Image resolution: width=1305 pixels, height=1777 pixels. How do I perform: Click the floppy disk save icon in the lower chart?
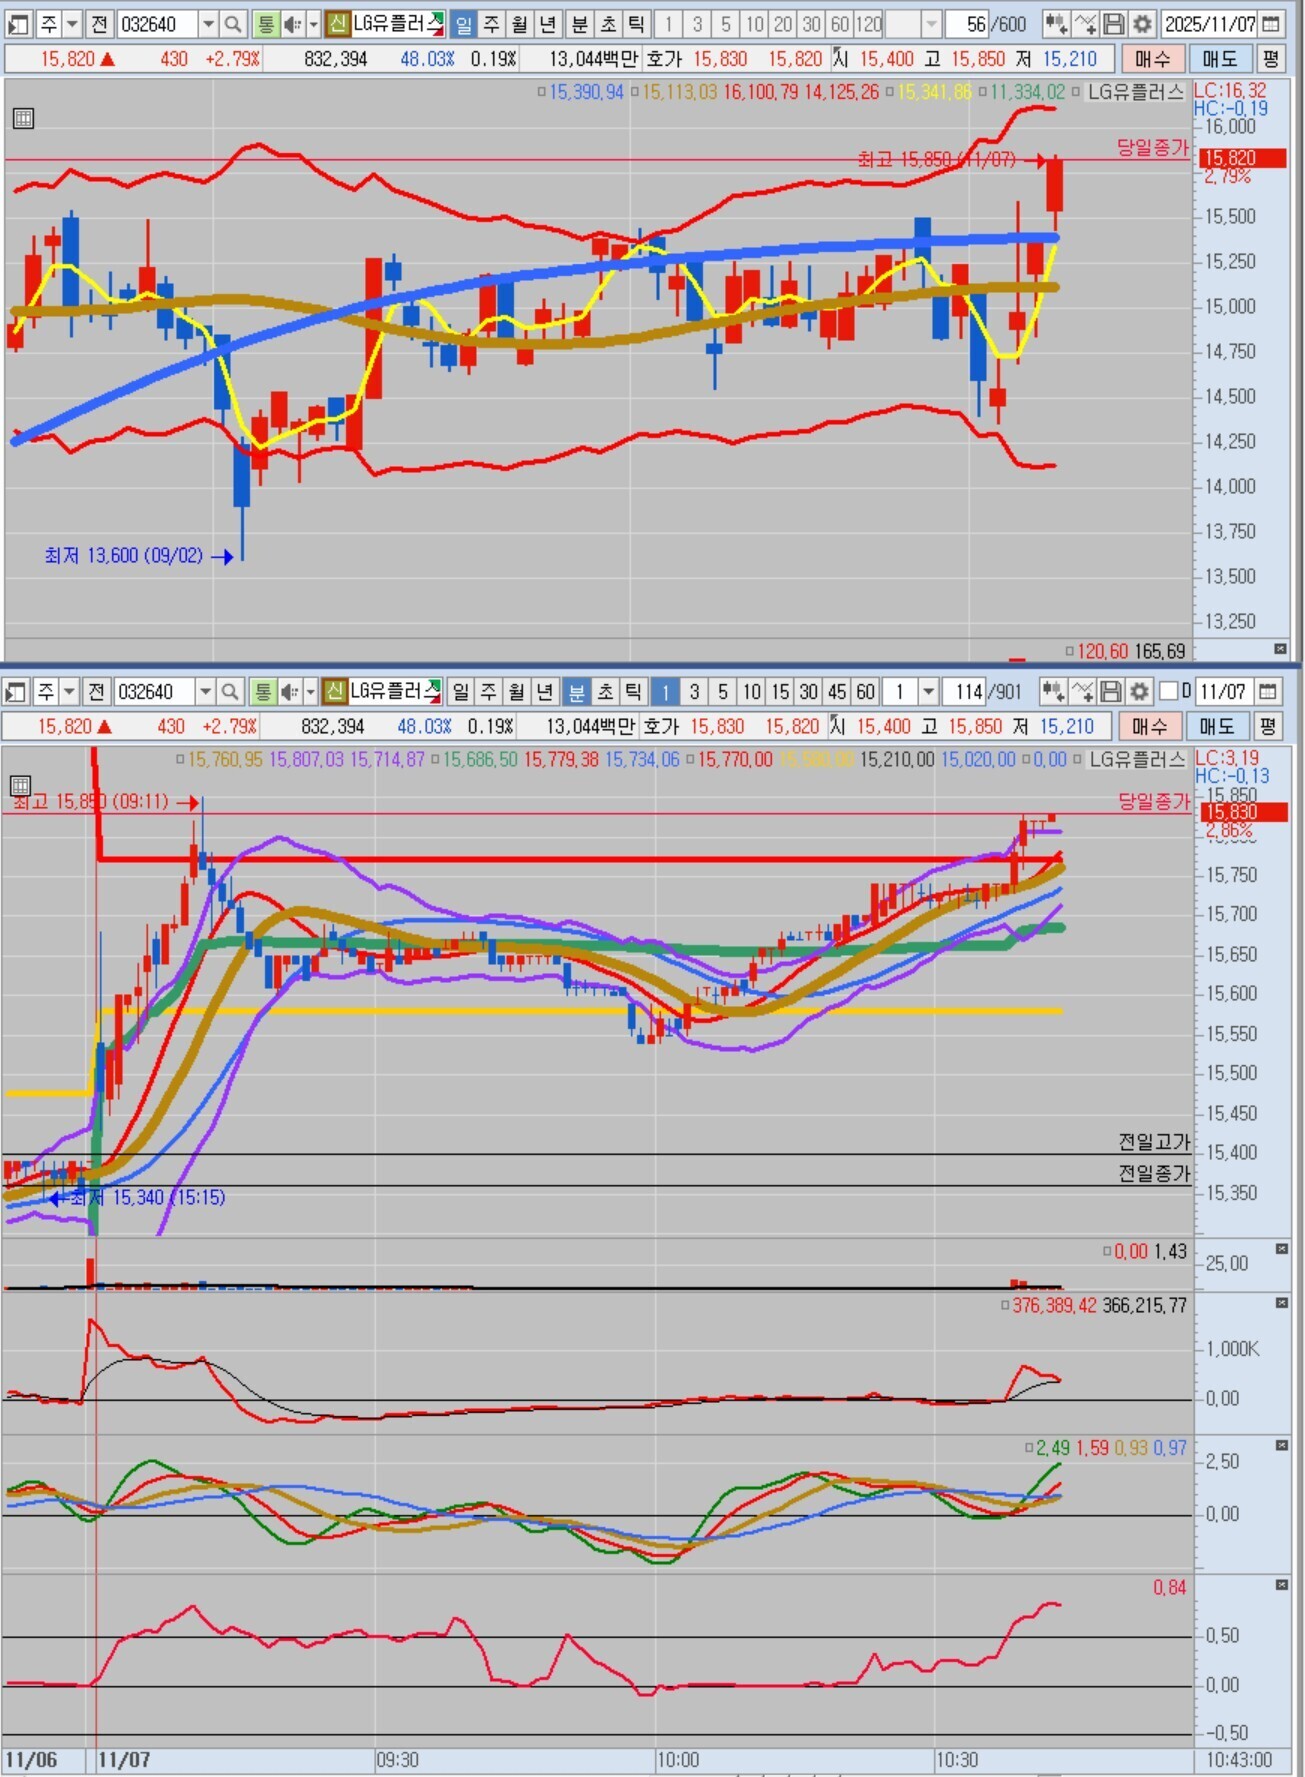1110,691
